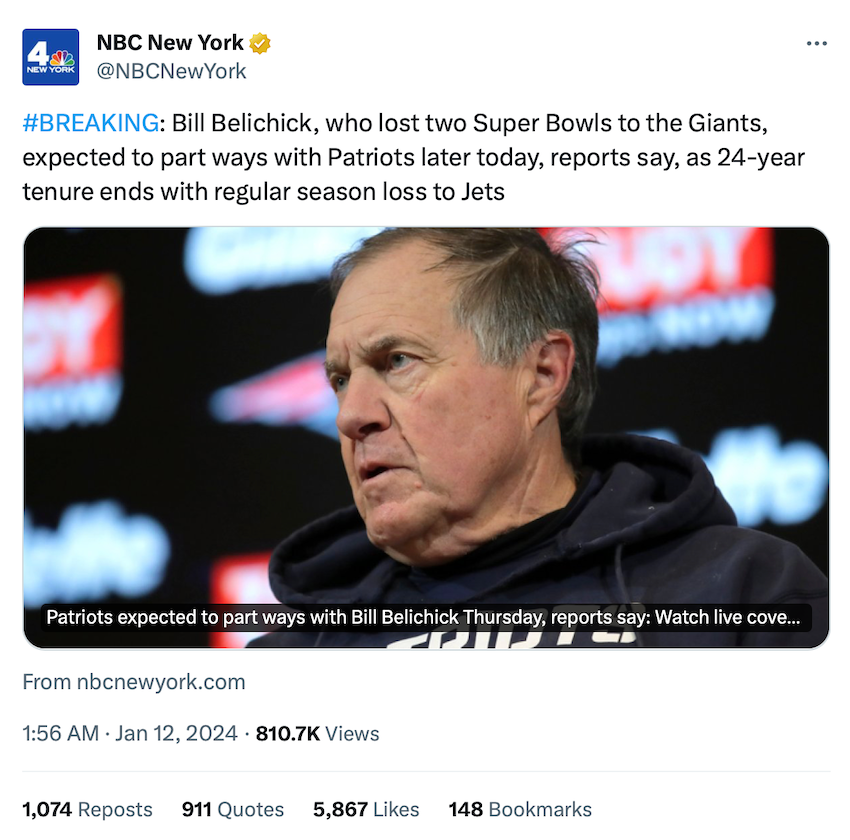Screen dimensions: 850x840
Task: Click the NBC 4 New York avatar logo
Action: (x=50, y=58)
